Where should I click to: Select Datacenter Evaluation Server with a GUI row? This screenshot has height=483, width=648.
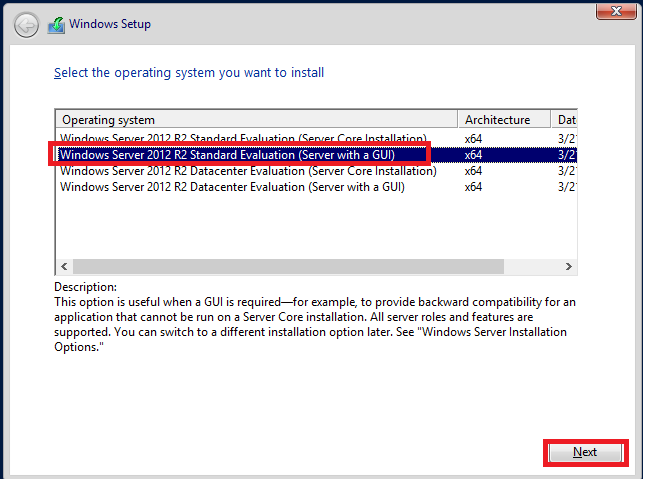[316, 187]
